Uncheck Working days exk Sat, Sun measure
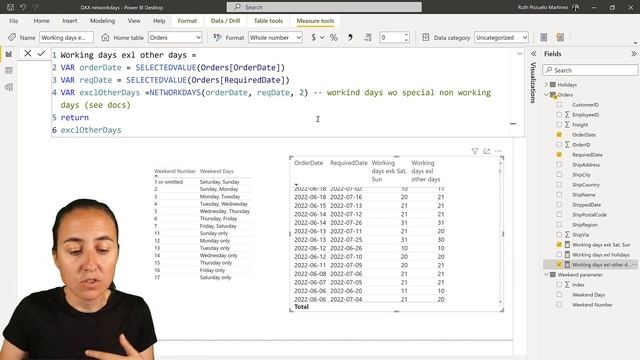 pos(559,244)
